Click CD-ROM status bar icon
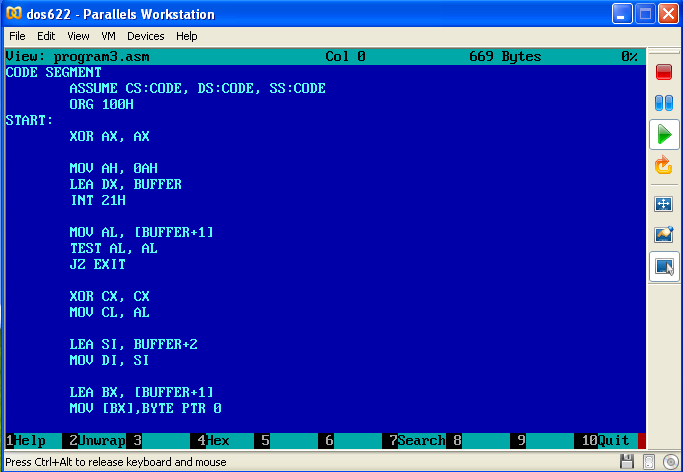 pyautogui.click(x=670, y=462)
